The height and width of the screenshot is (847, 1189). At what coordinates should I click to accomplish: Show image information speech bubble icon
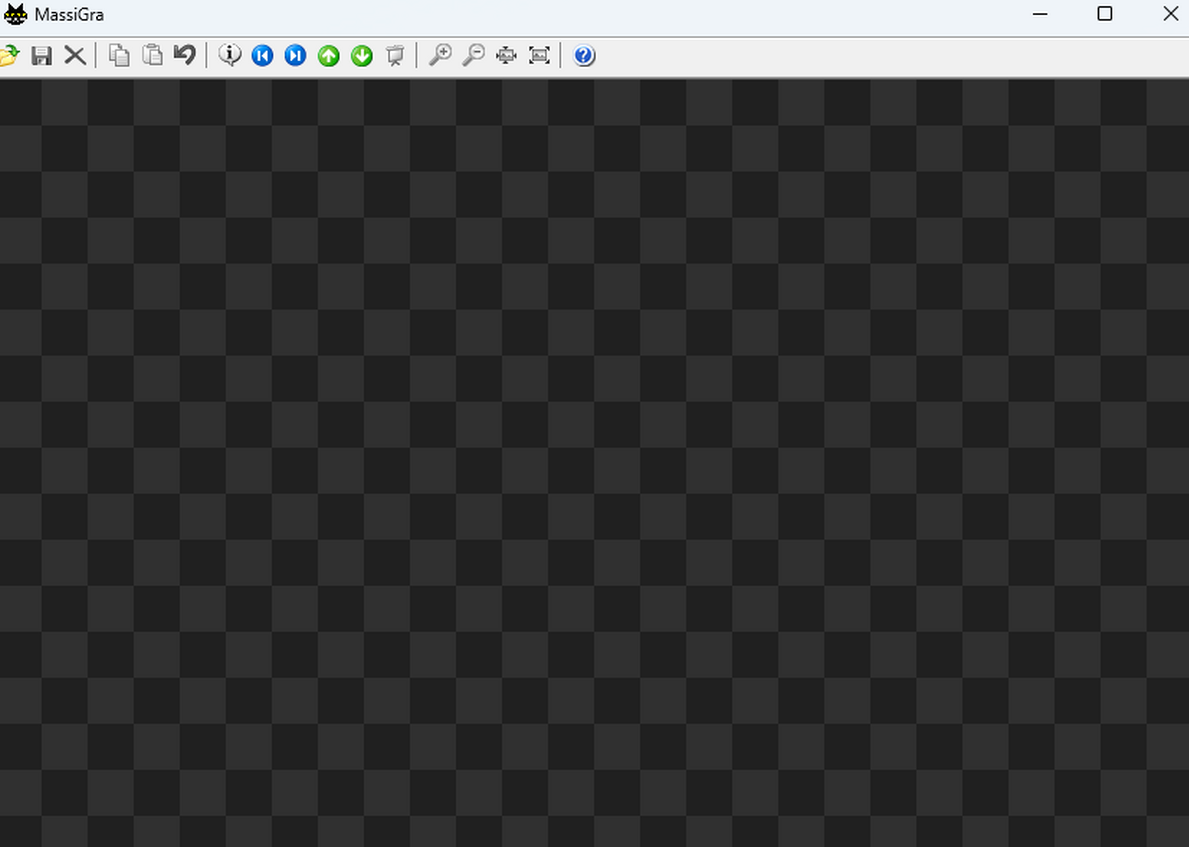point(230,55)
